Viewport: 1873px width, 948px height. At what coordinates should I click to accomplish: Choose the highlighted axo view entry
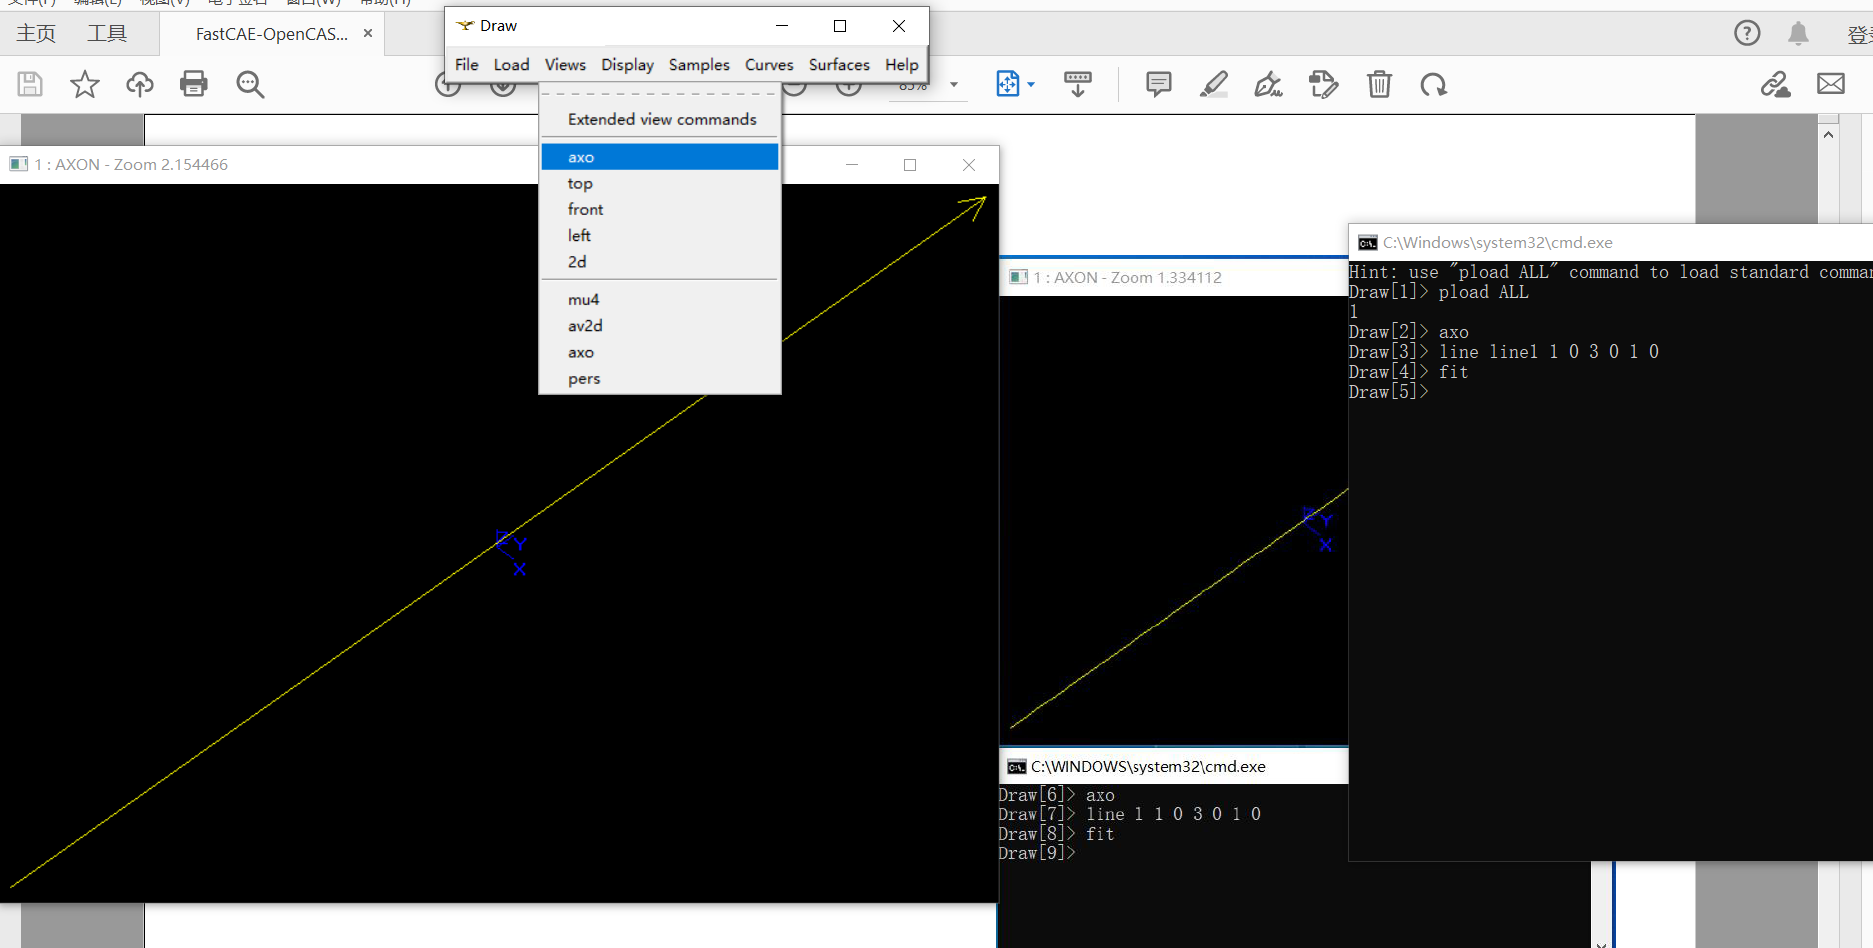click(660, 157)
